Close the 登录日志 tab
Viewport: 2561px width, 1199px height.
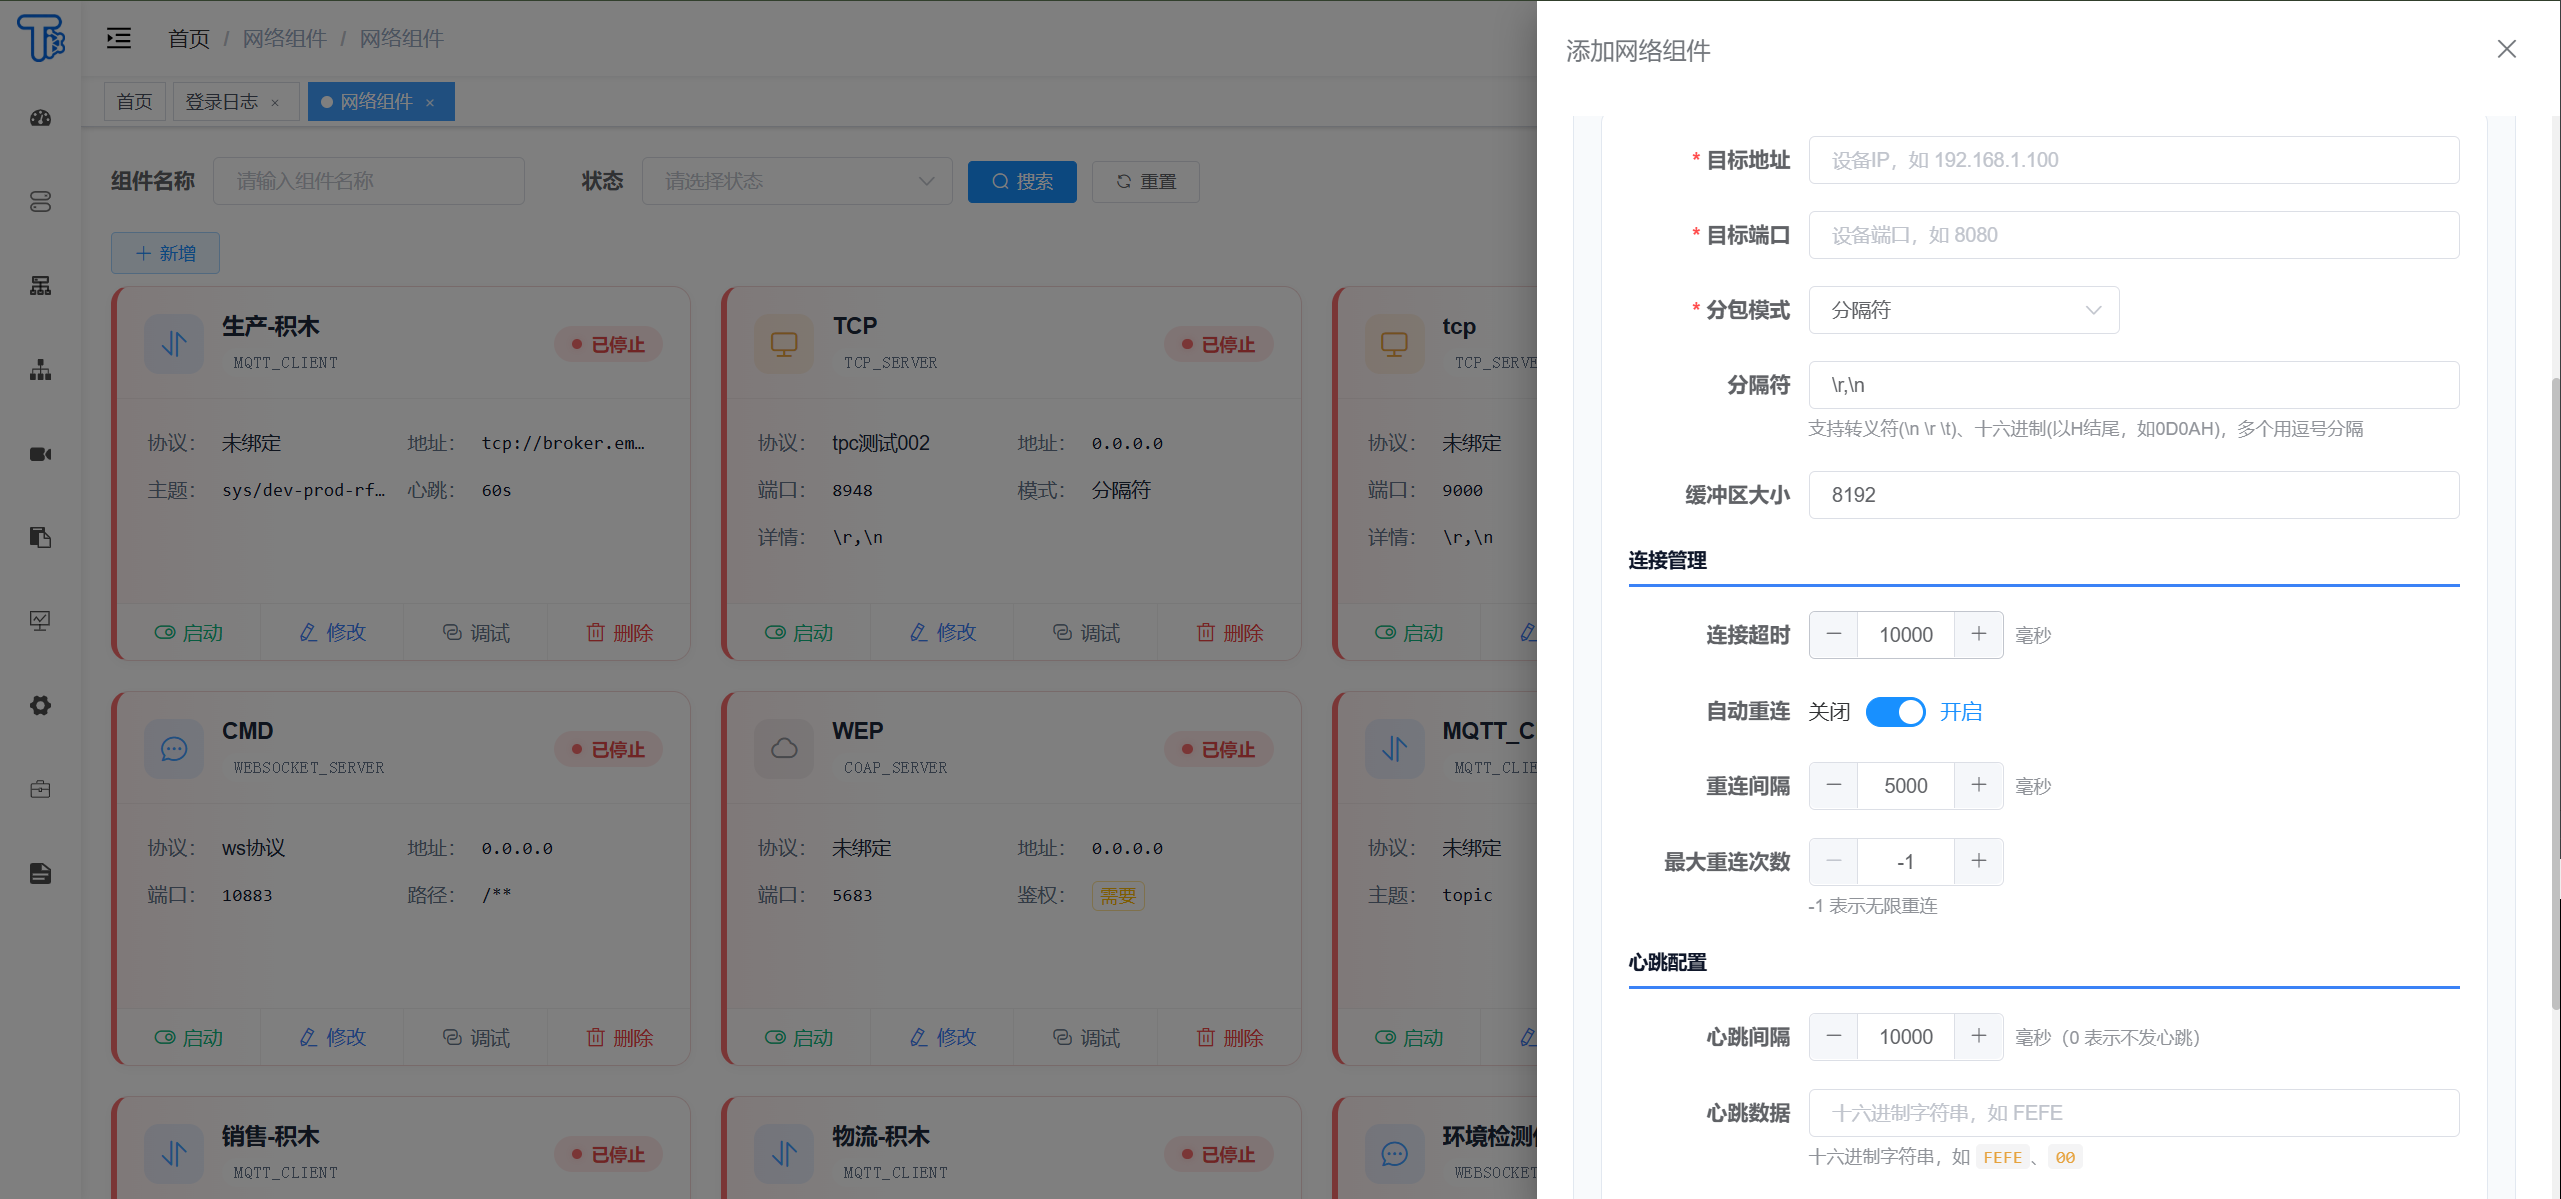tap(276, 101)
